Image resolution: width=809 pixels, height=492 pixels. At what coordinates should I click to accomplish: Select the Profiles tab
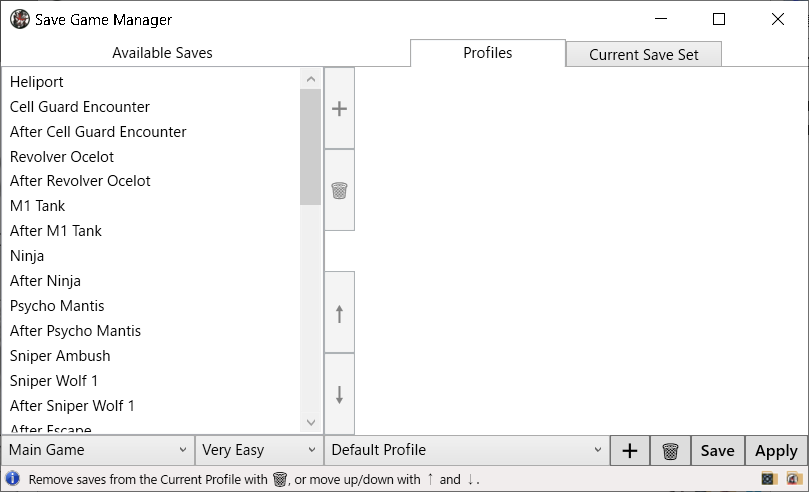(x=488, y=53)
